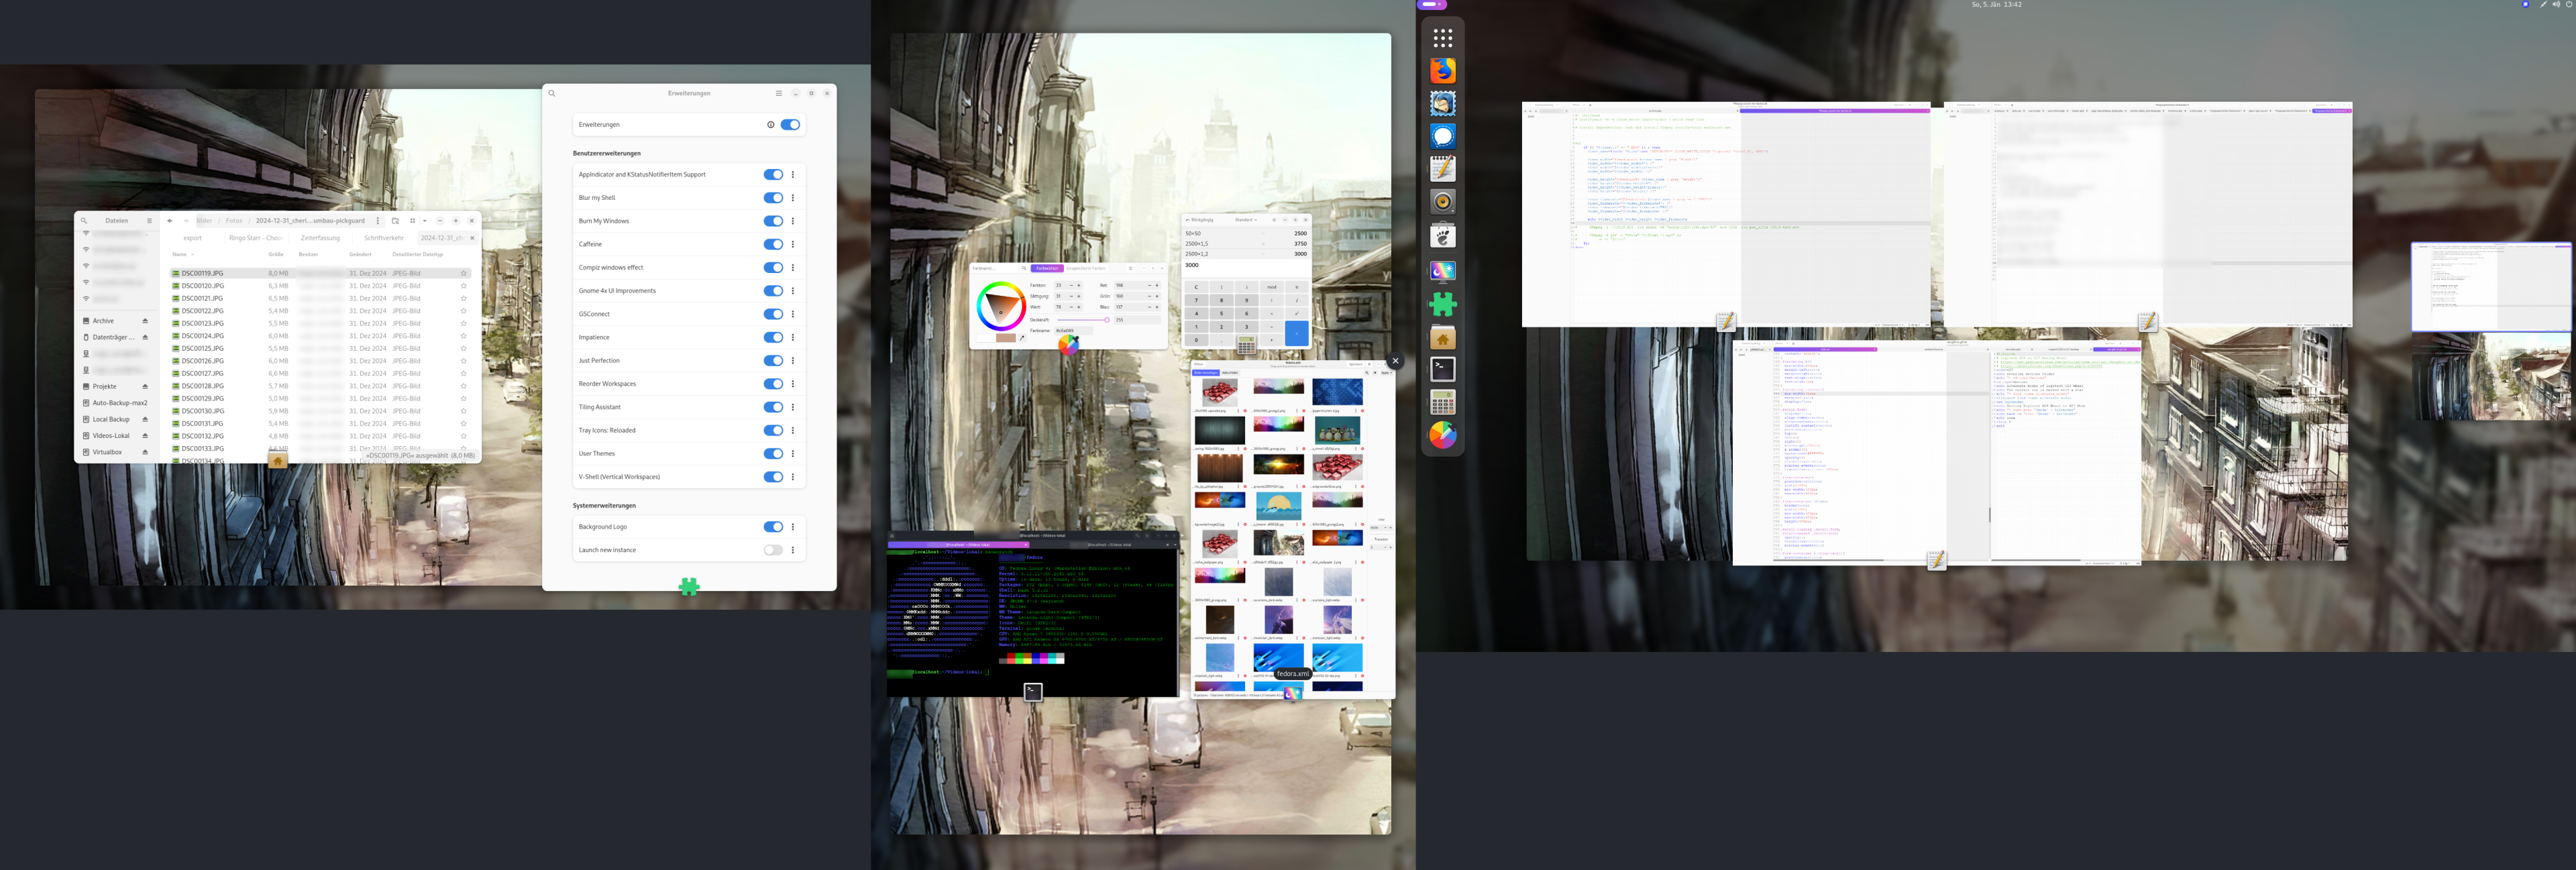
Task: Open the three-dot menu for GSConnect
Action: tap(793, 314)
